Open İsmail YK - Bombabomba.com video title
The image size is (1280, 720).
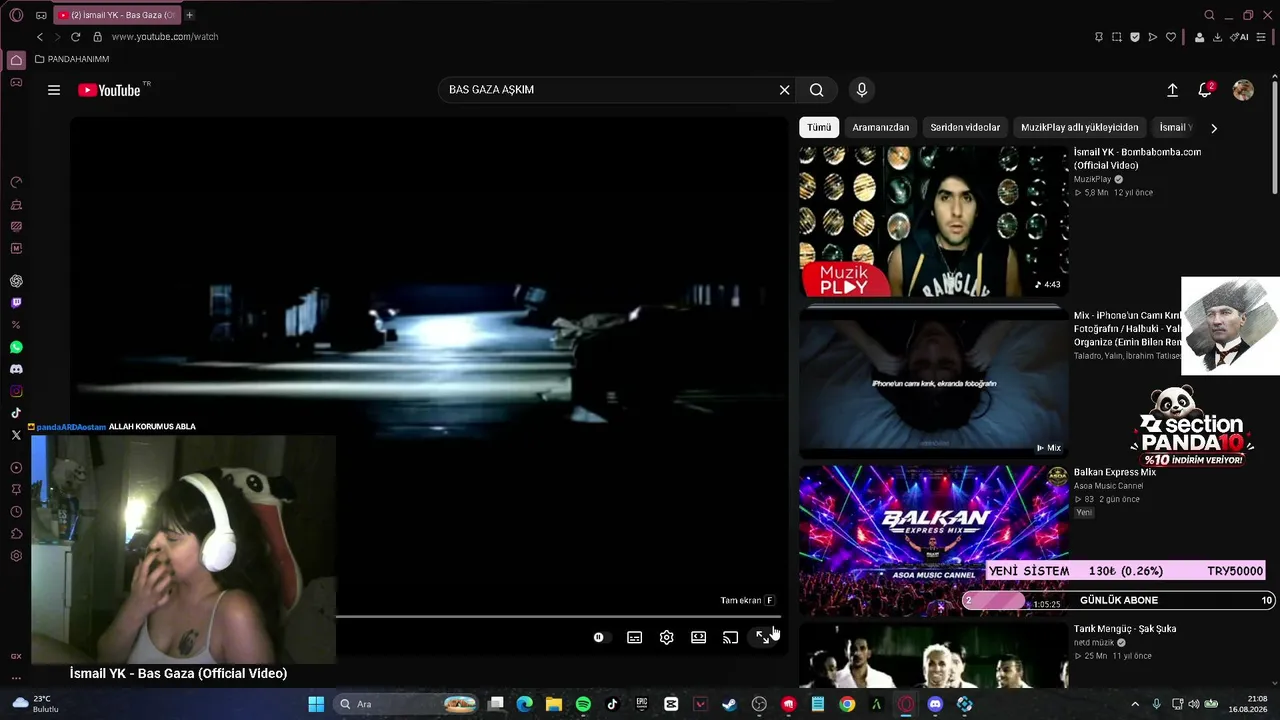(x=1138, y=158)
